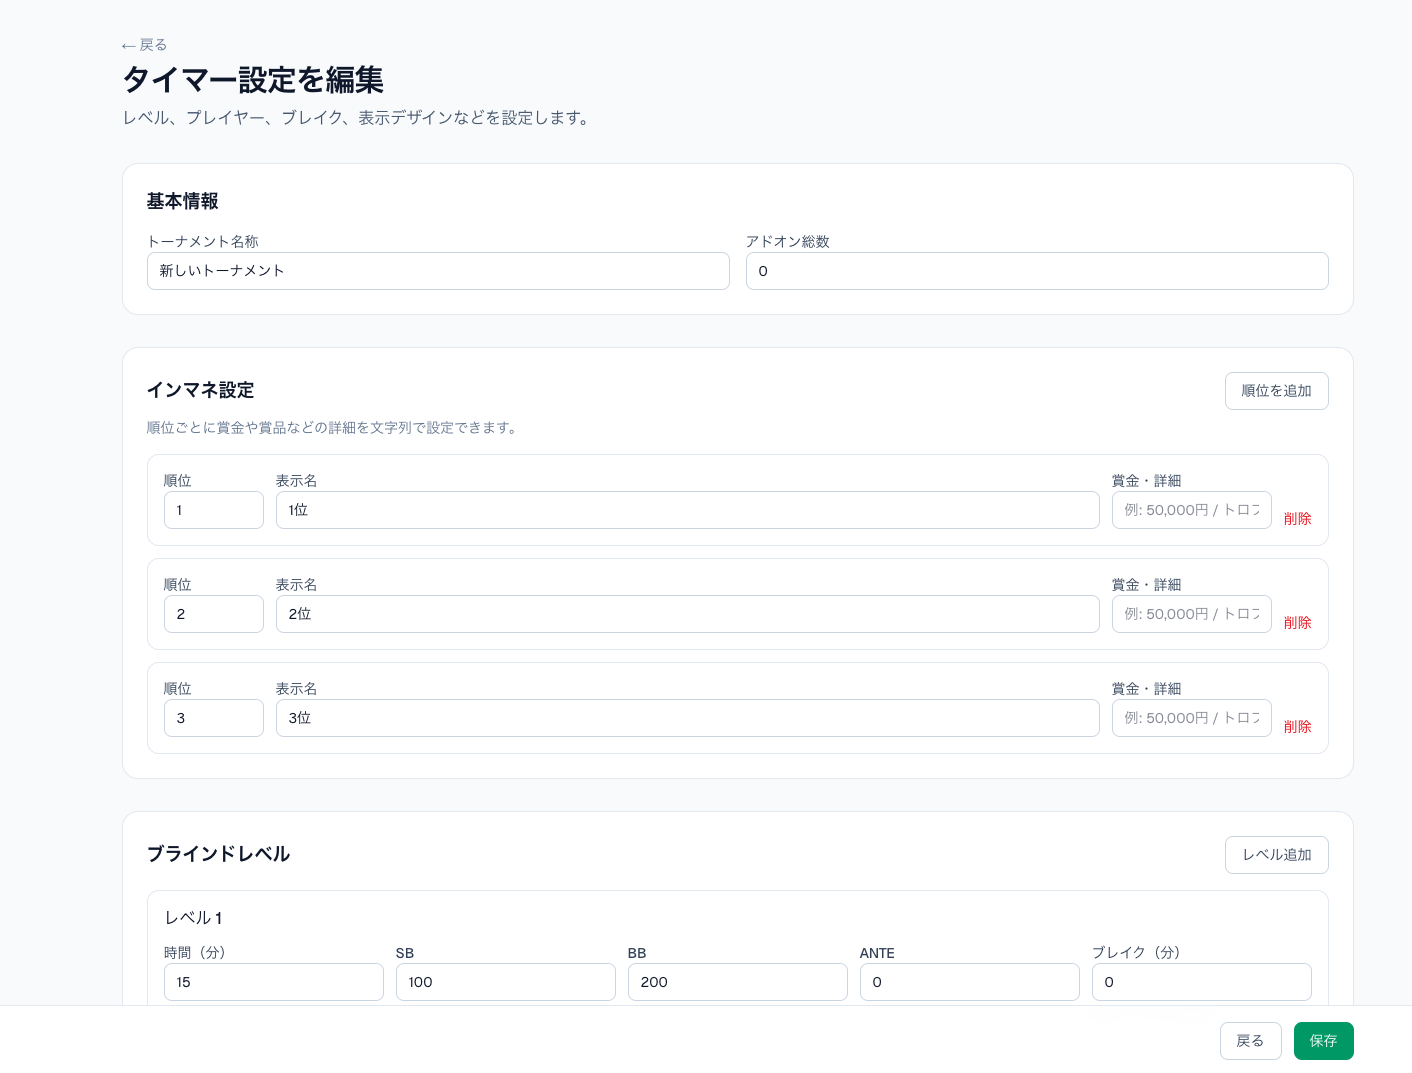This screenshot has height=1073, width=1412.
Task: Click the ブラインドレベル section heading
Action: [x=219, y=854]
